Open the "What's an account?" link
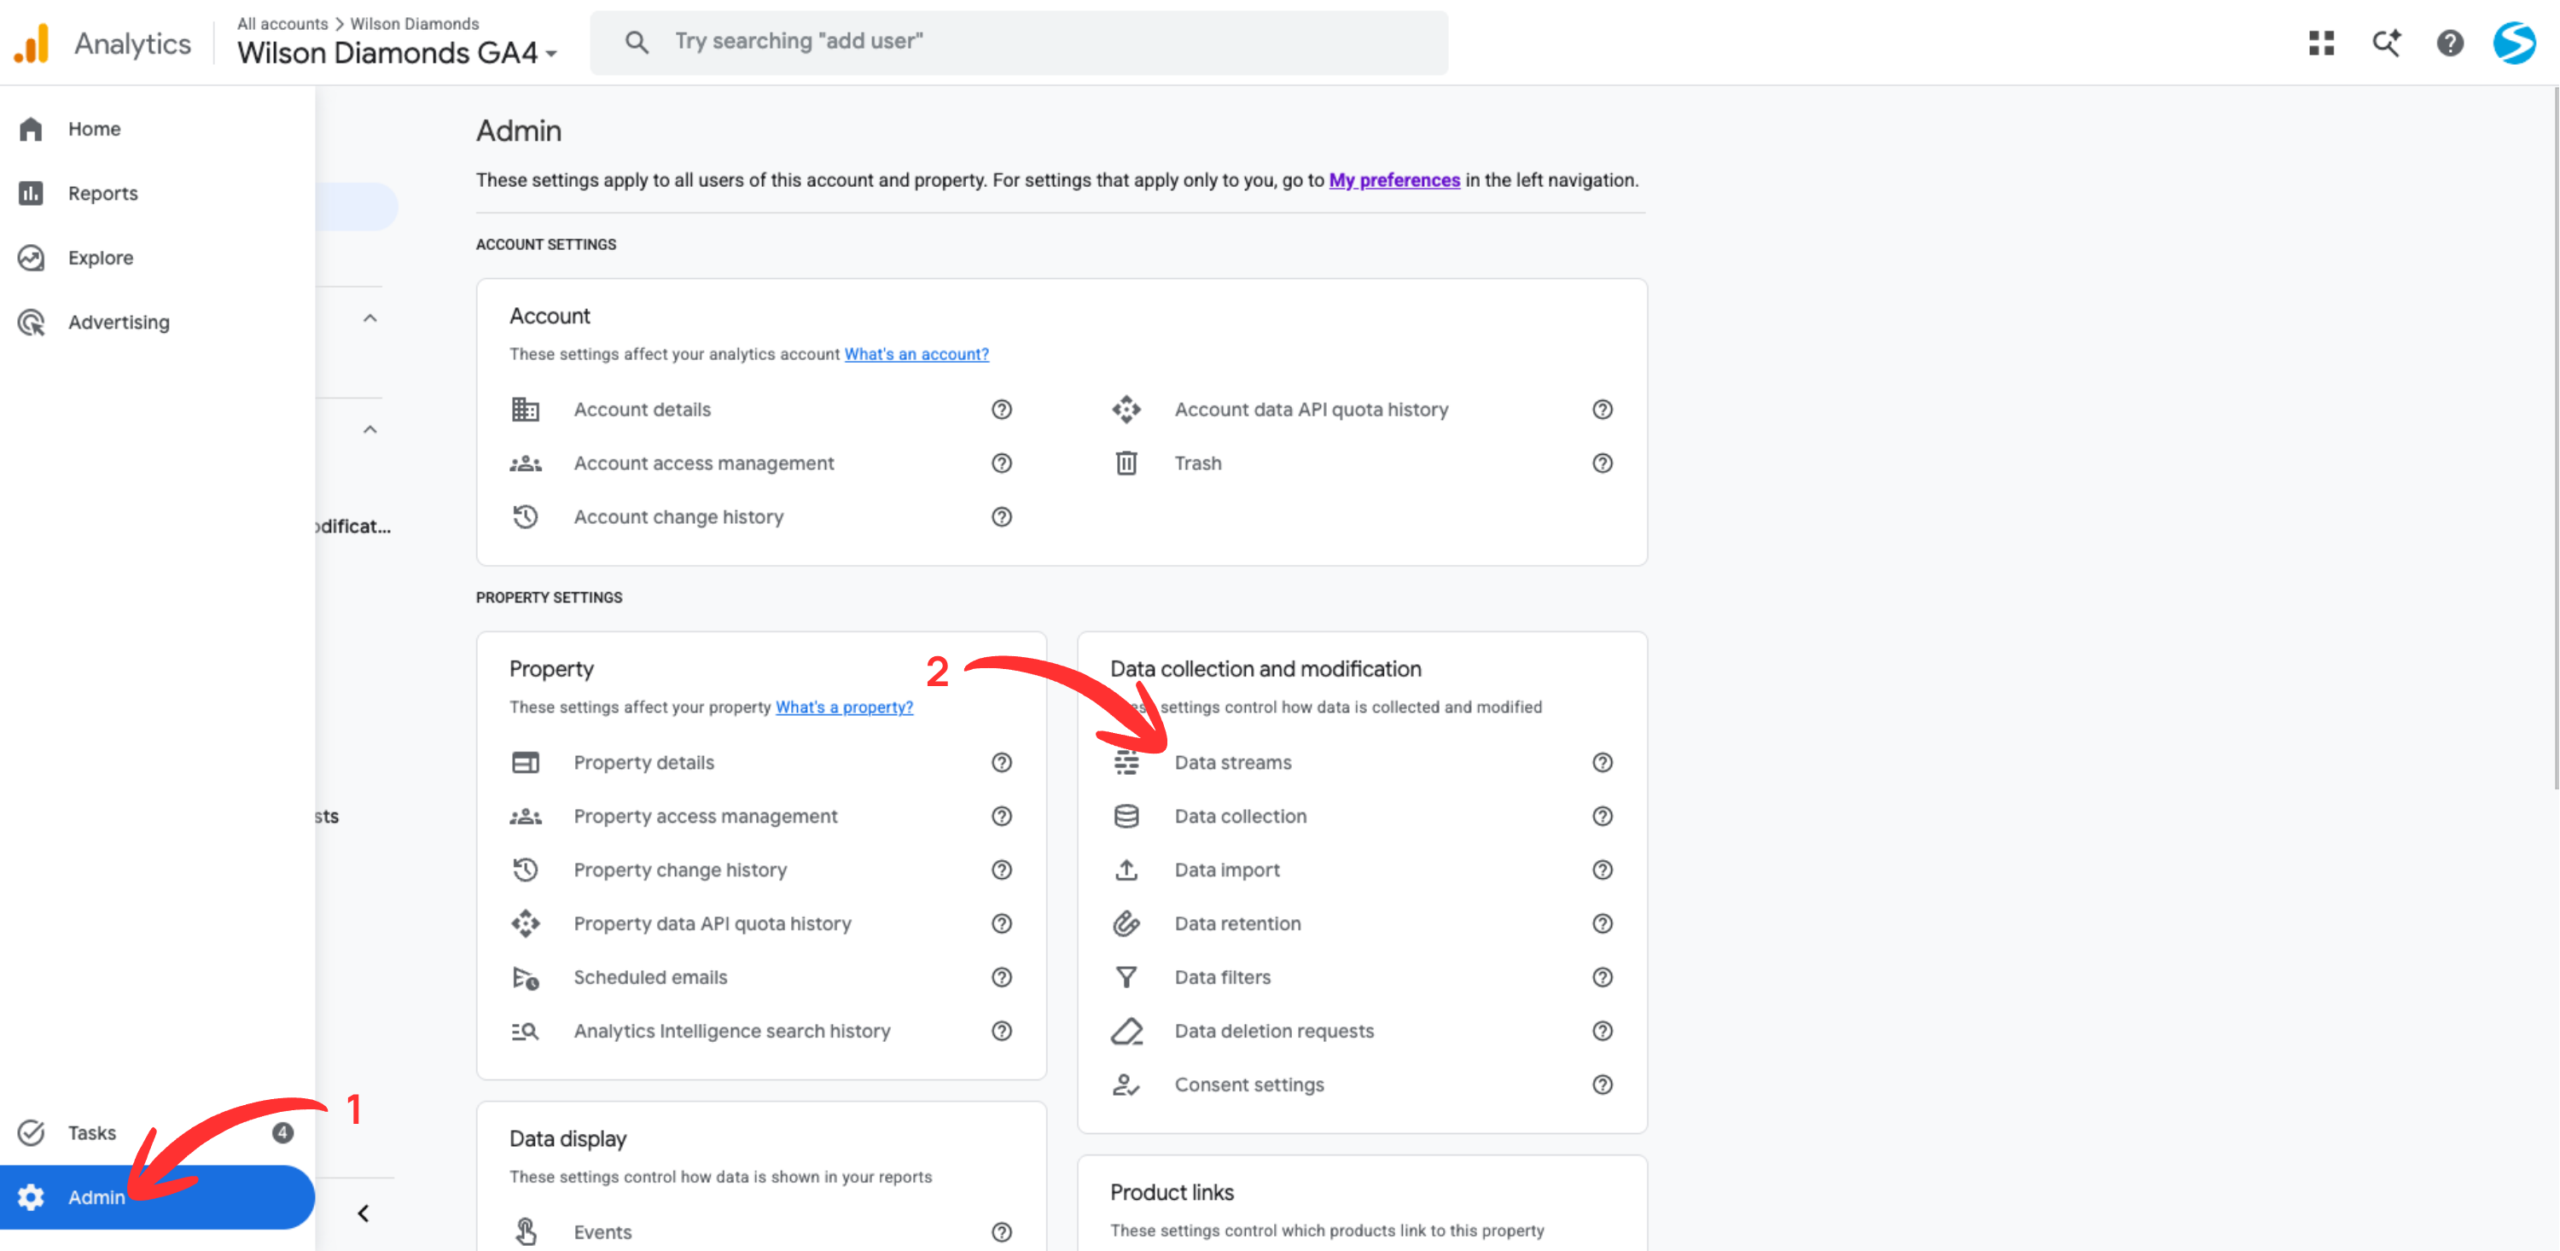This screenshot has width=2560, height=1251. (x=916, y=354)
